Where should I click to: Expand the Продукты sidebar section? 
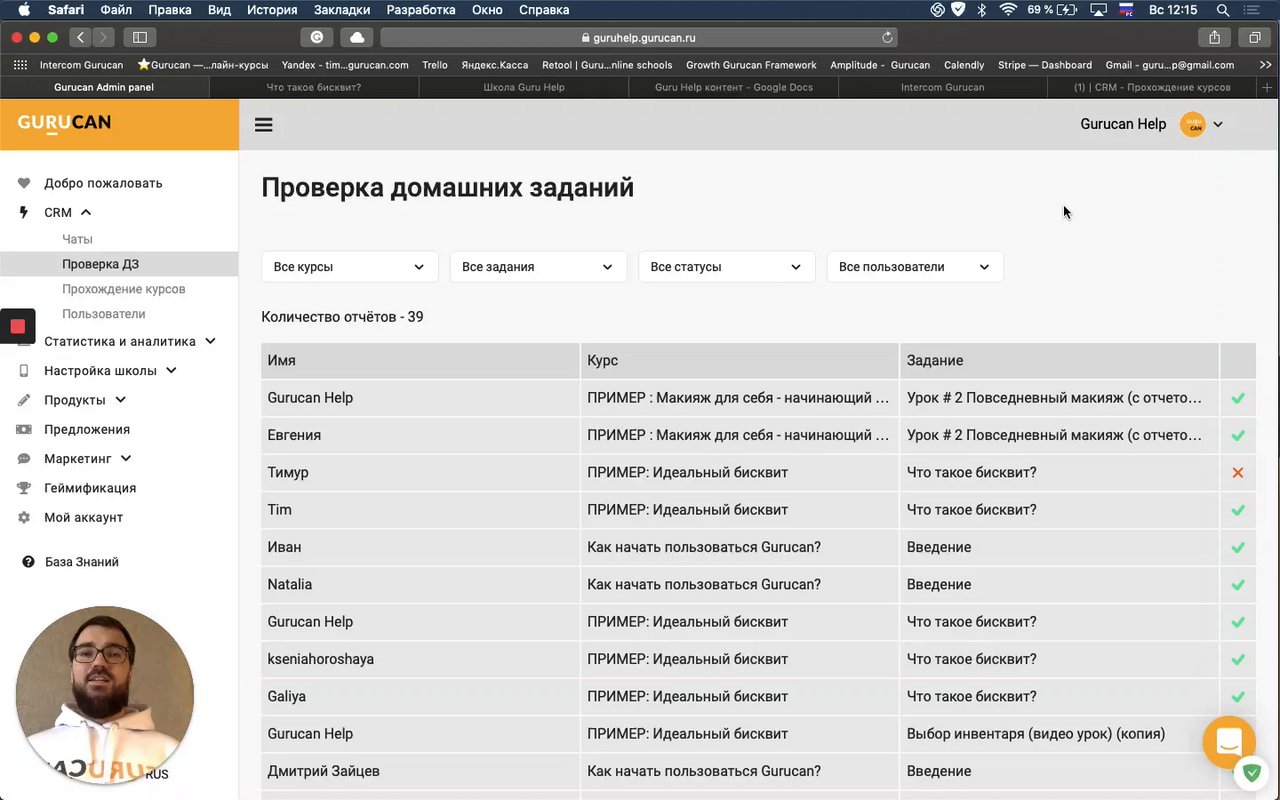pyautogui.click(x=120, y=400)
